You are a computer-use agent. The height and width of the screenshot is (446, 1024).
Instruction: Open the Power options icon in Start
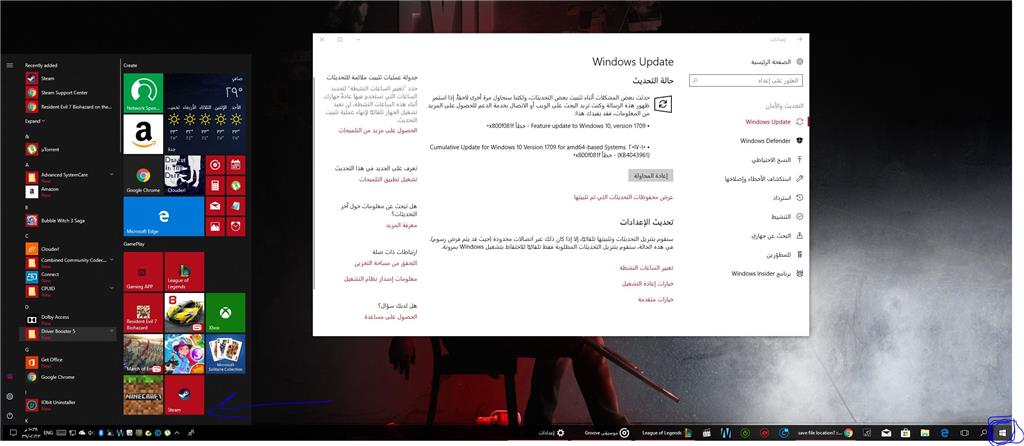click(x=10, y=415)
